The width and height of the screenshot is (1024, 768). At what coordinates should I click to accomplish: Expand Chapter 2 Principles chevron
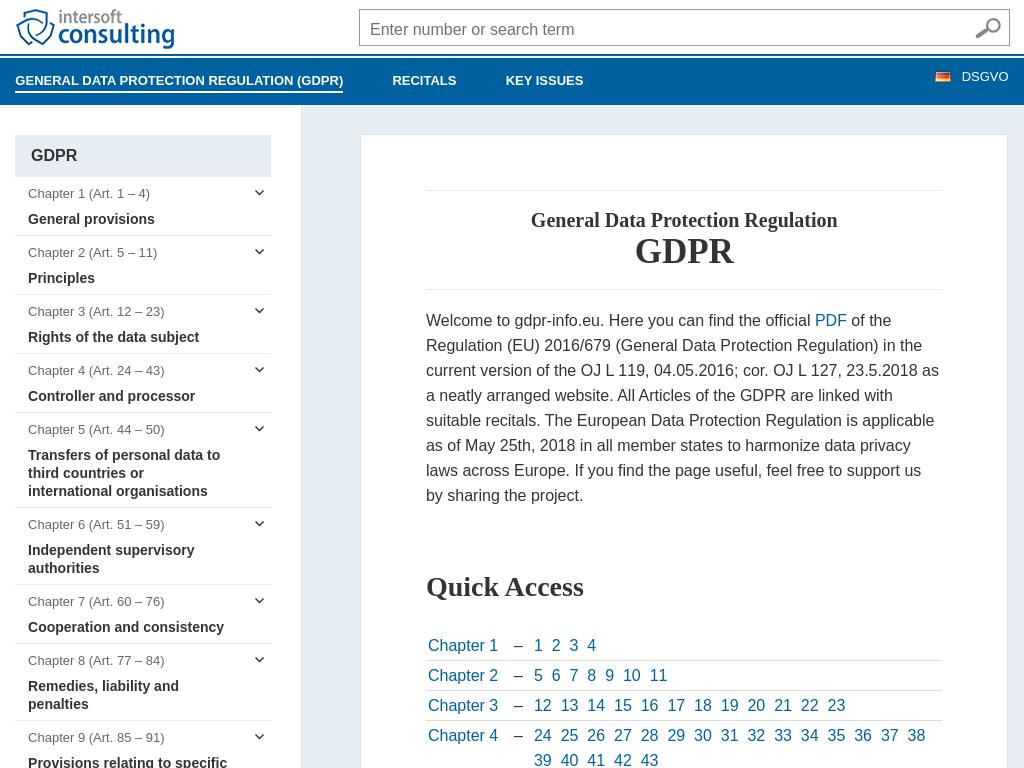click(259, 252)
